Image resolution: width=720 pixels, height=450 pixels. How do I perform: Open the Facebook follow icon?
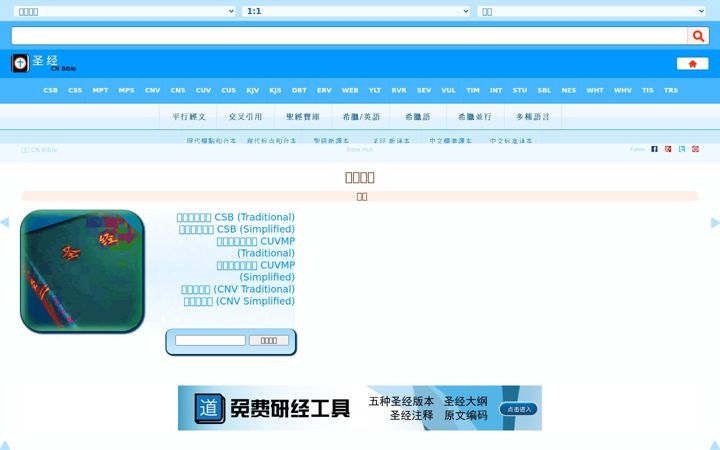654,149
